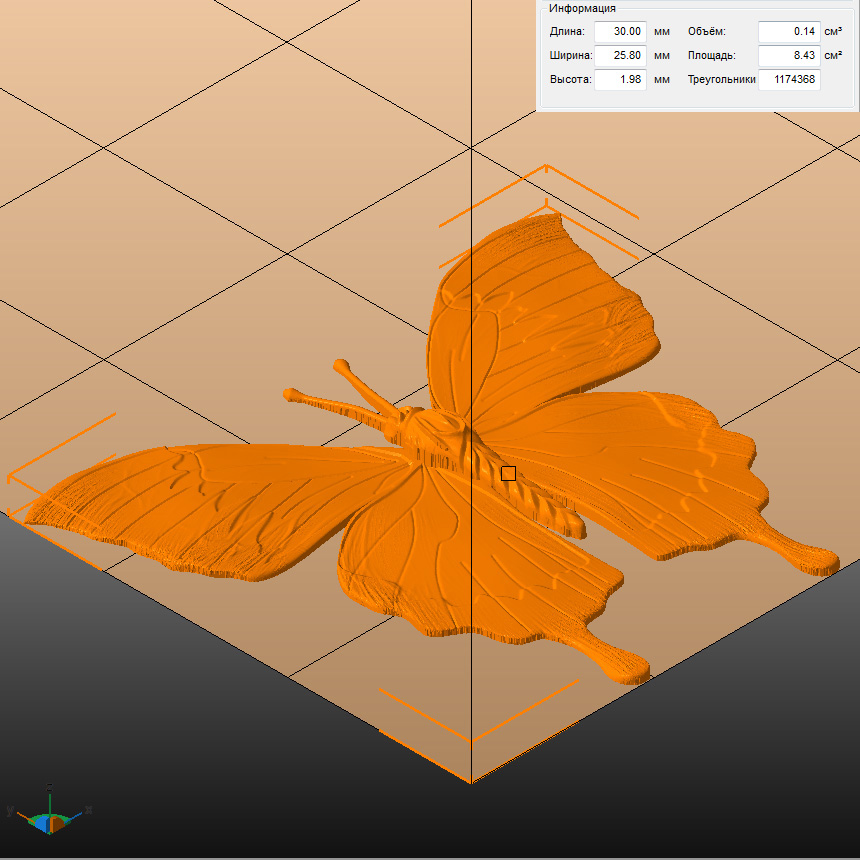860x860 pixels.
Task: Click the Треугольники label text
Action: tap(720, 80)
